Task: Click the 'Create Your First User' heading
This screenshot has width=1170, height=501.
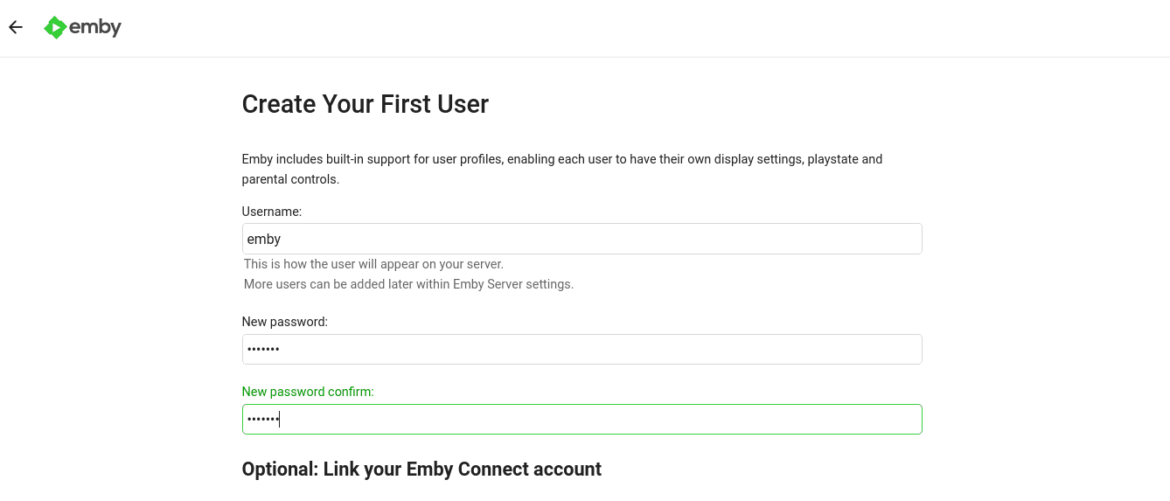Action: click(365, 104)
